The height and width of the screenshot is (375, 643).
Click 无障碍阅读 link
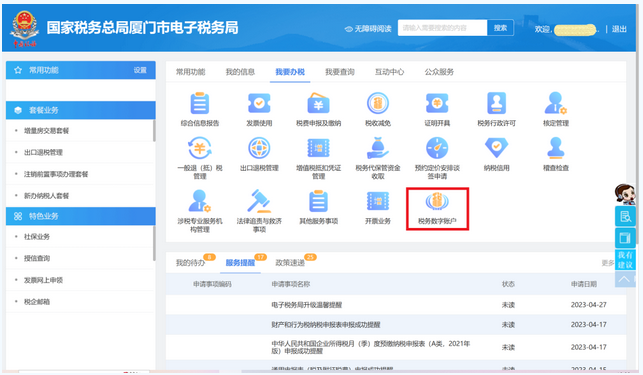click(x=368, y=29)
